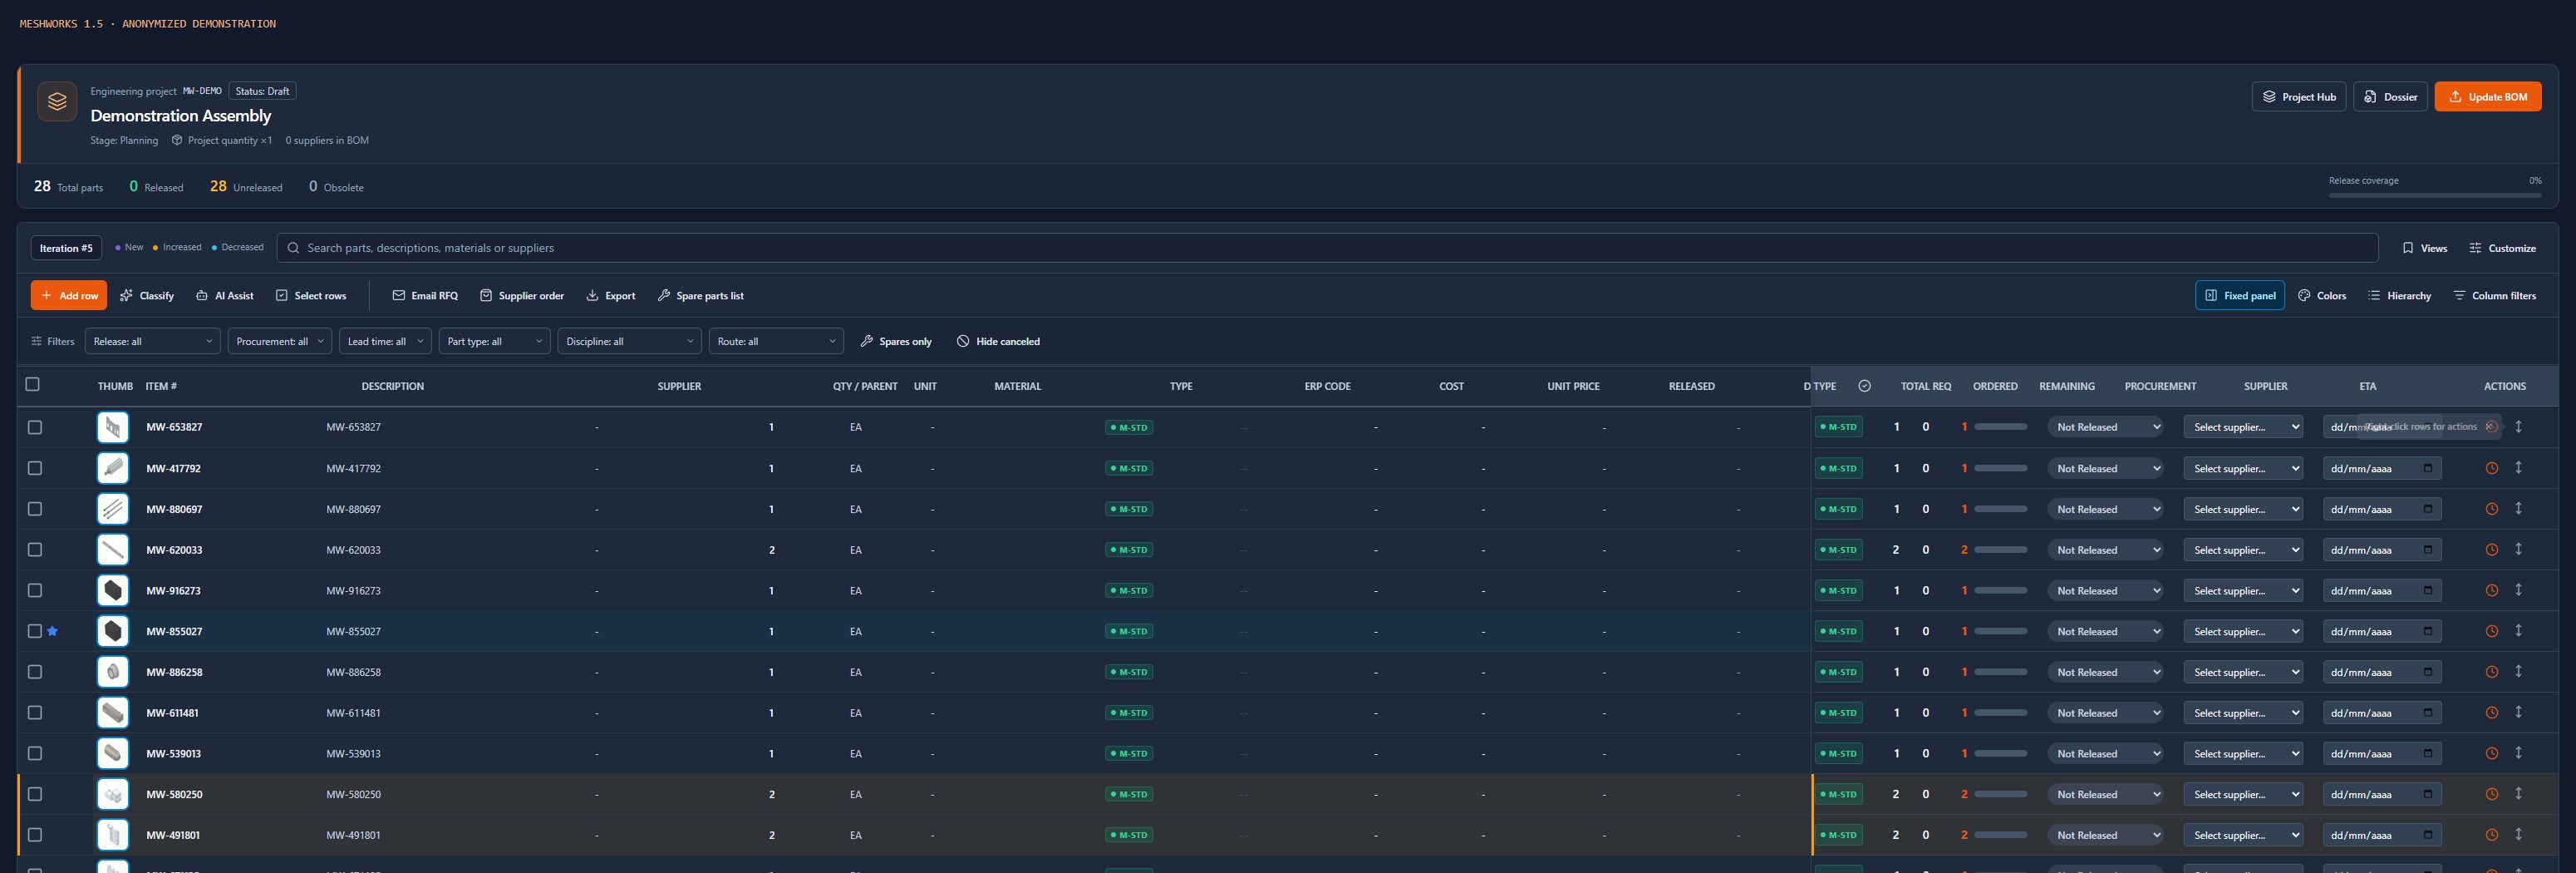Check the row checkbox for MW-880697
This screenshot has width=2576, height=873.
[35, 509]
